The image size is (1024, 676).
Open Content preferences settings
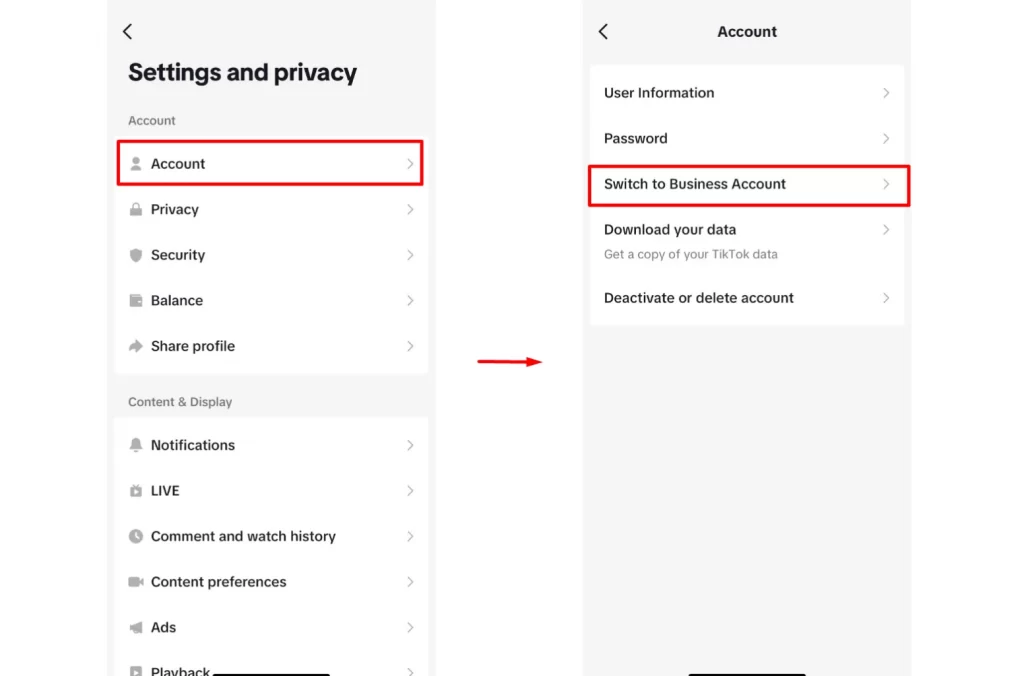pos(218,582)
